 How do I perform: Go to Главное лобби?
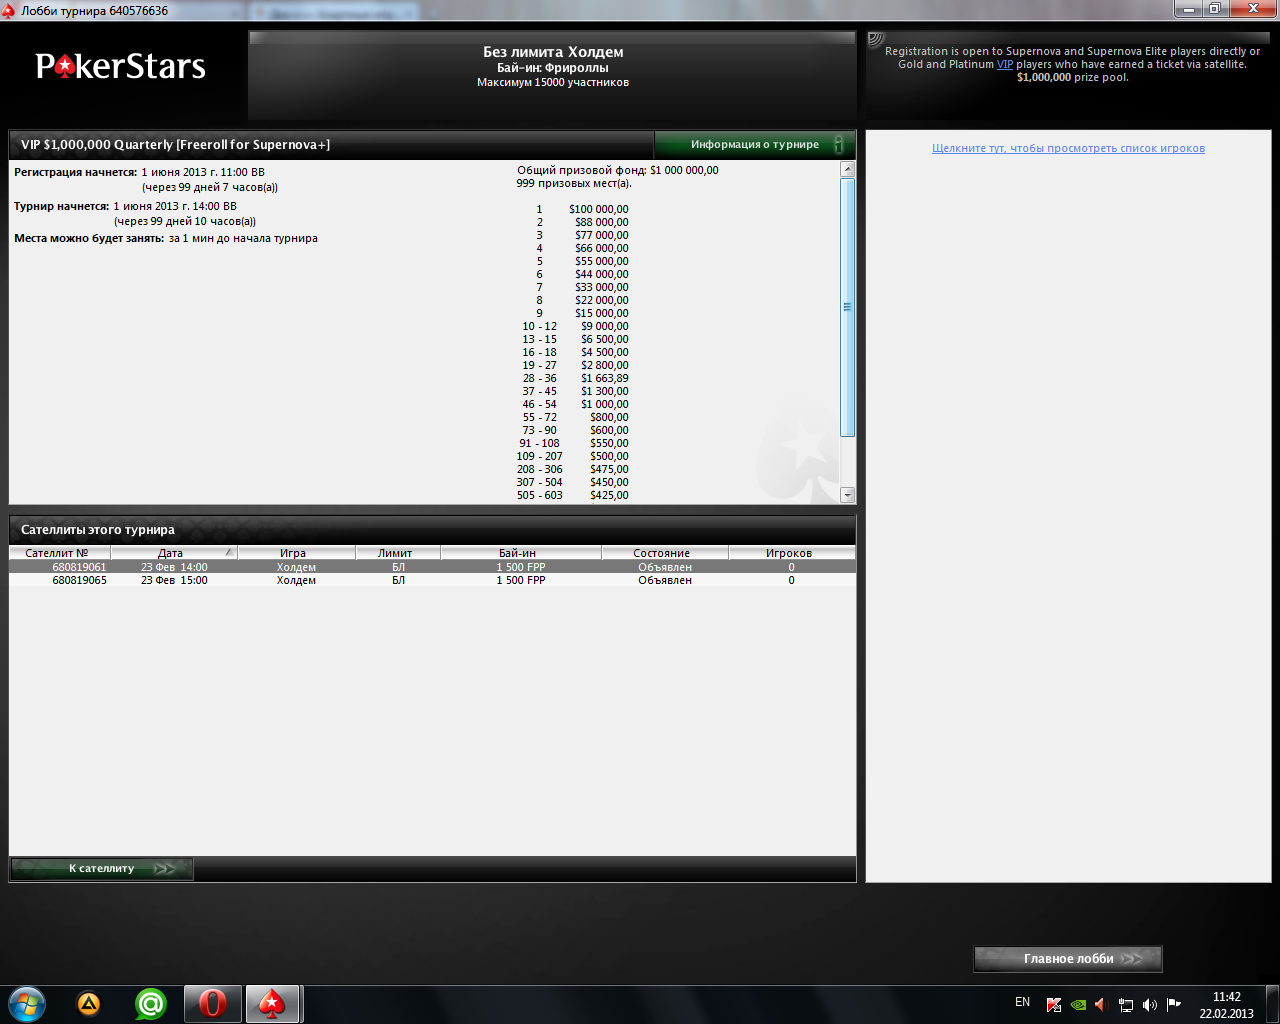point(1068,959)
